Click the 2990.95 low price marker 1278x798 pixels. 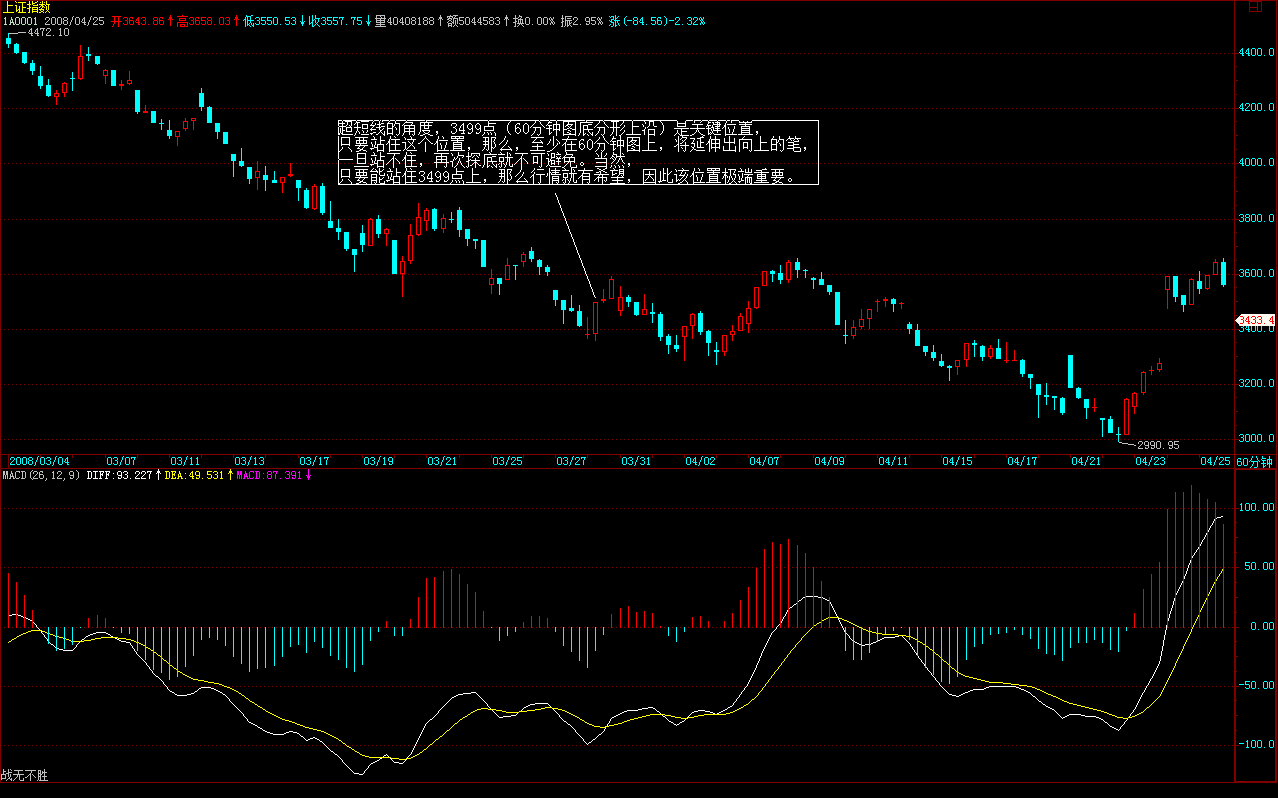tap(1157, 445)
